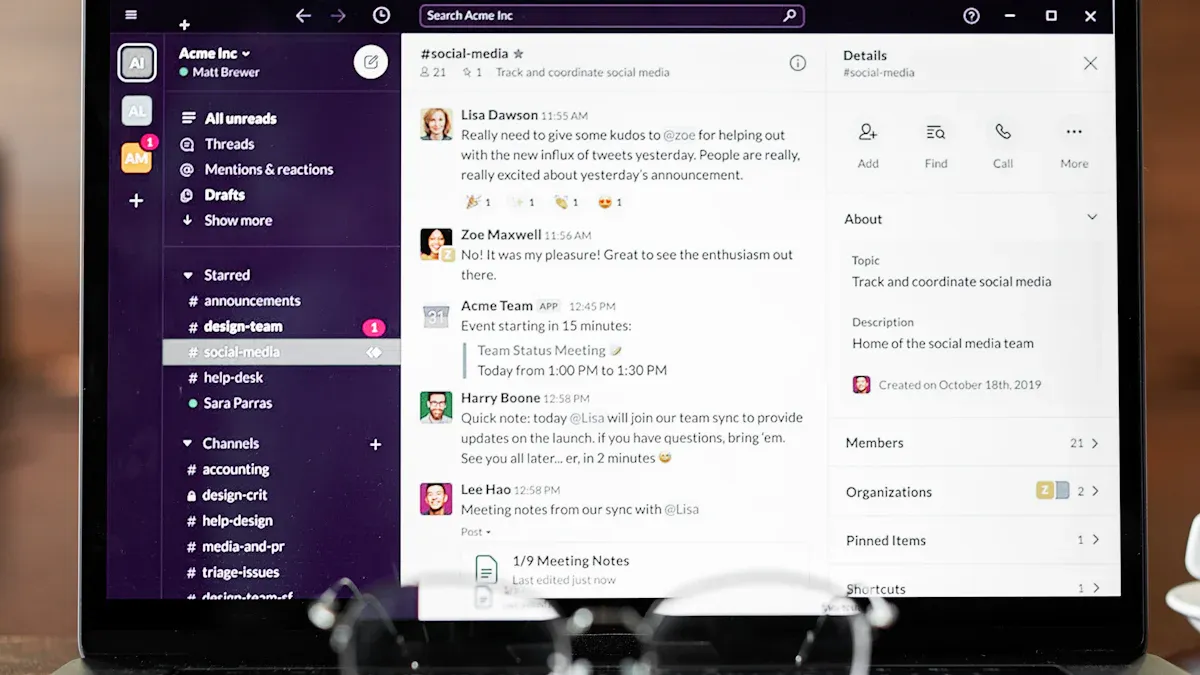This screenshot has height=675, width=1200.
Task: Click the Add people icon in Details
Action: coord(867,132)
